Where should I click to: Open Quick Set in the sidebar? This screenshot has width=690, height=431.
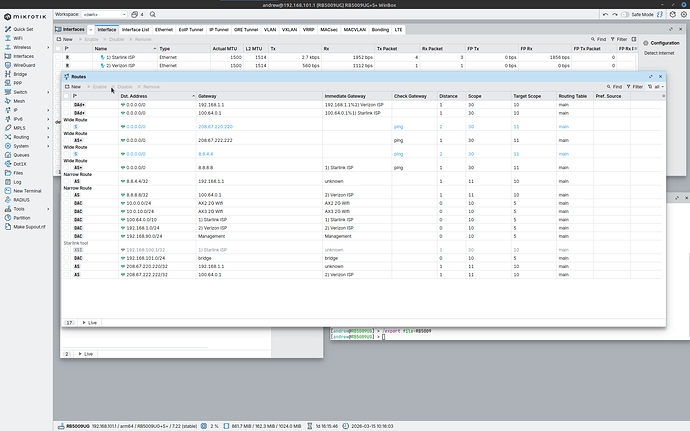(x=23, y=29)
